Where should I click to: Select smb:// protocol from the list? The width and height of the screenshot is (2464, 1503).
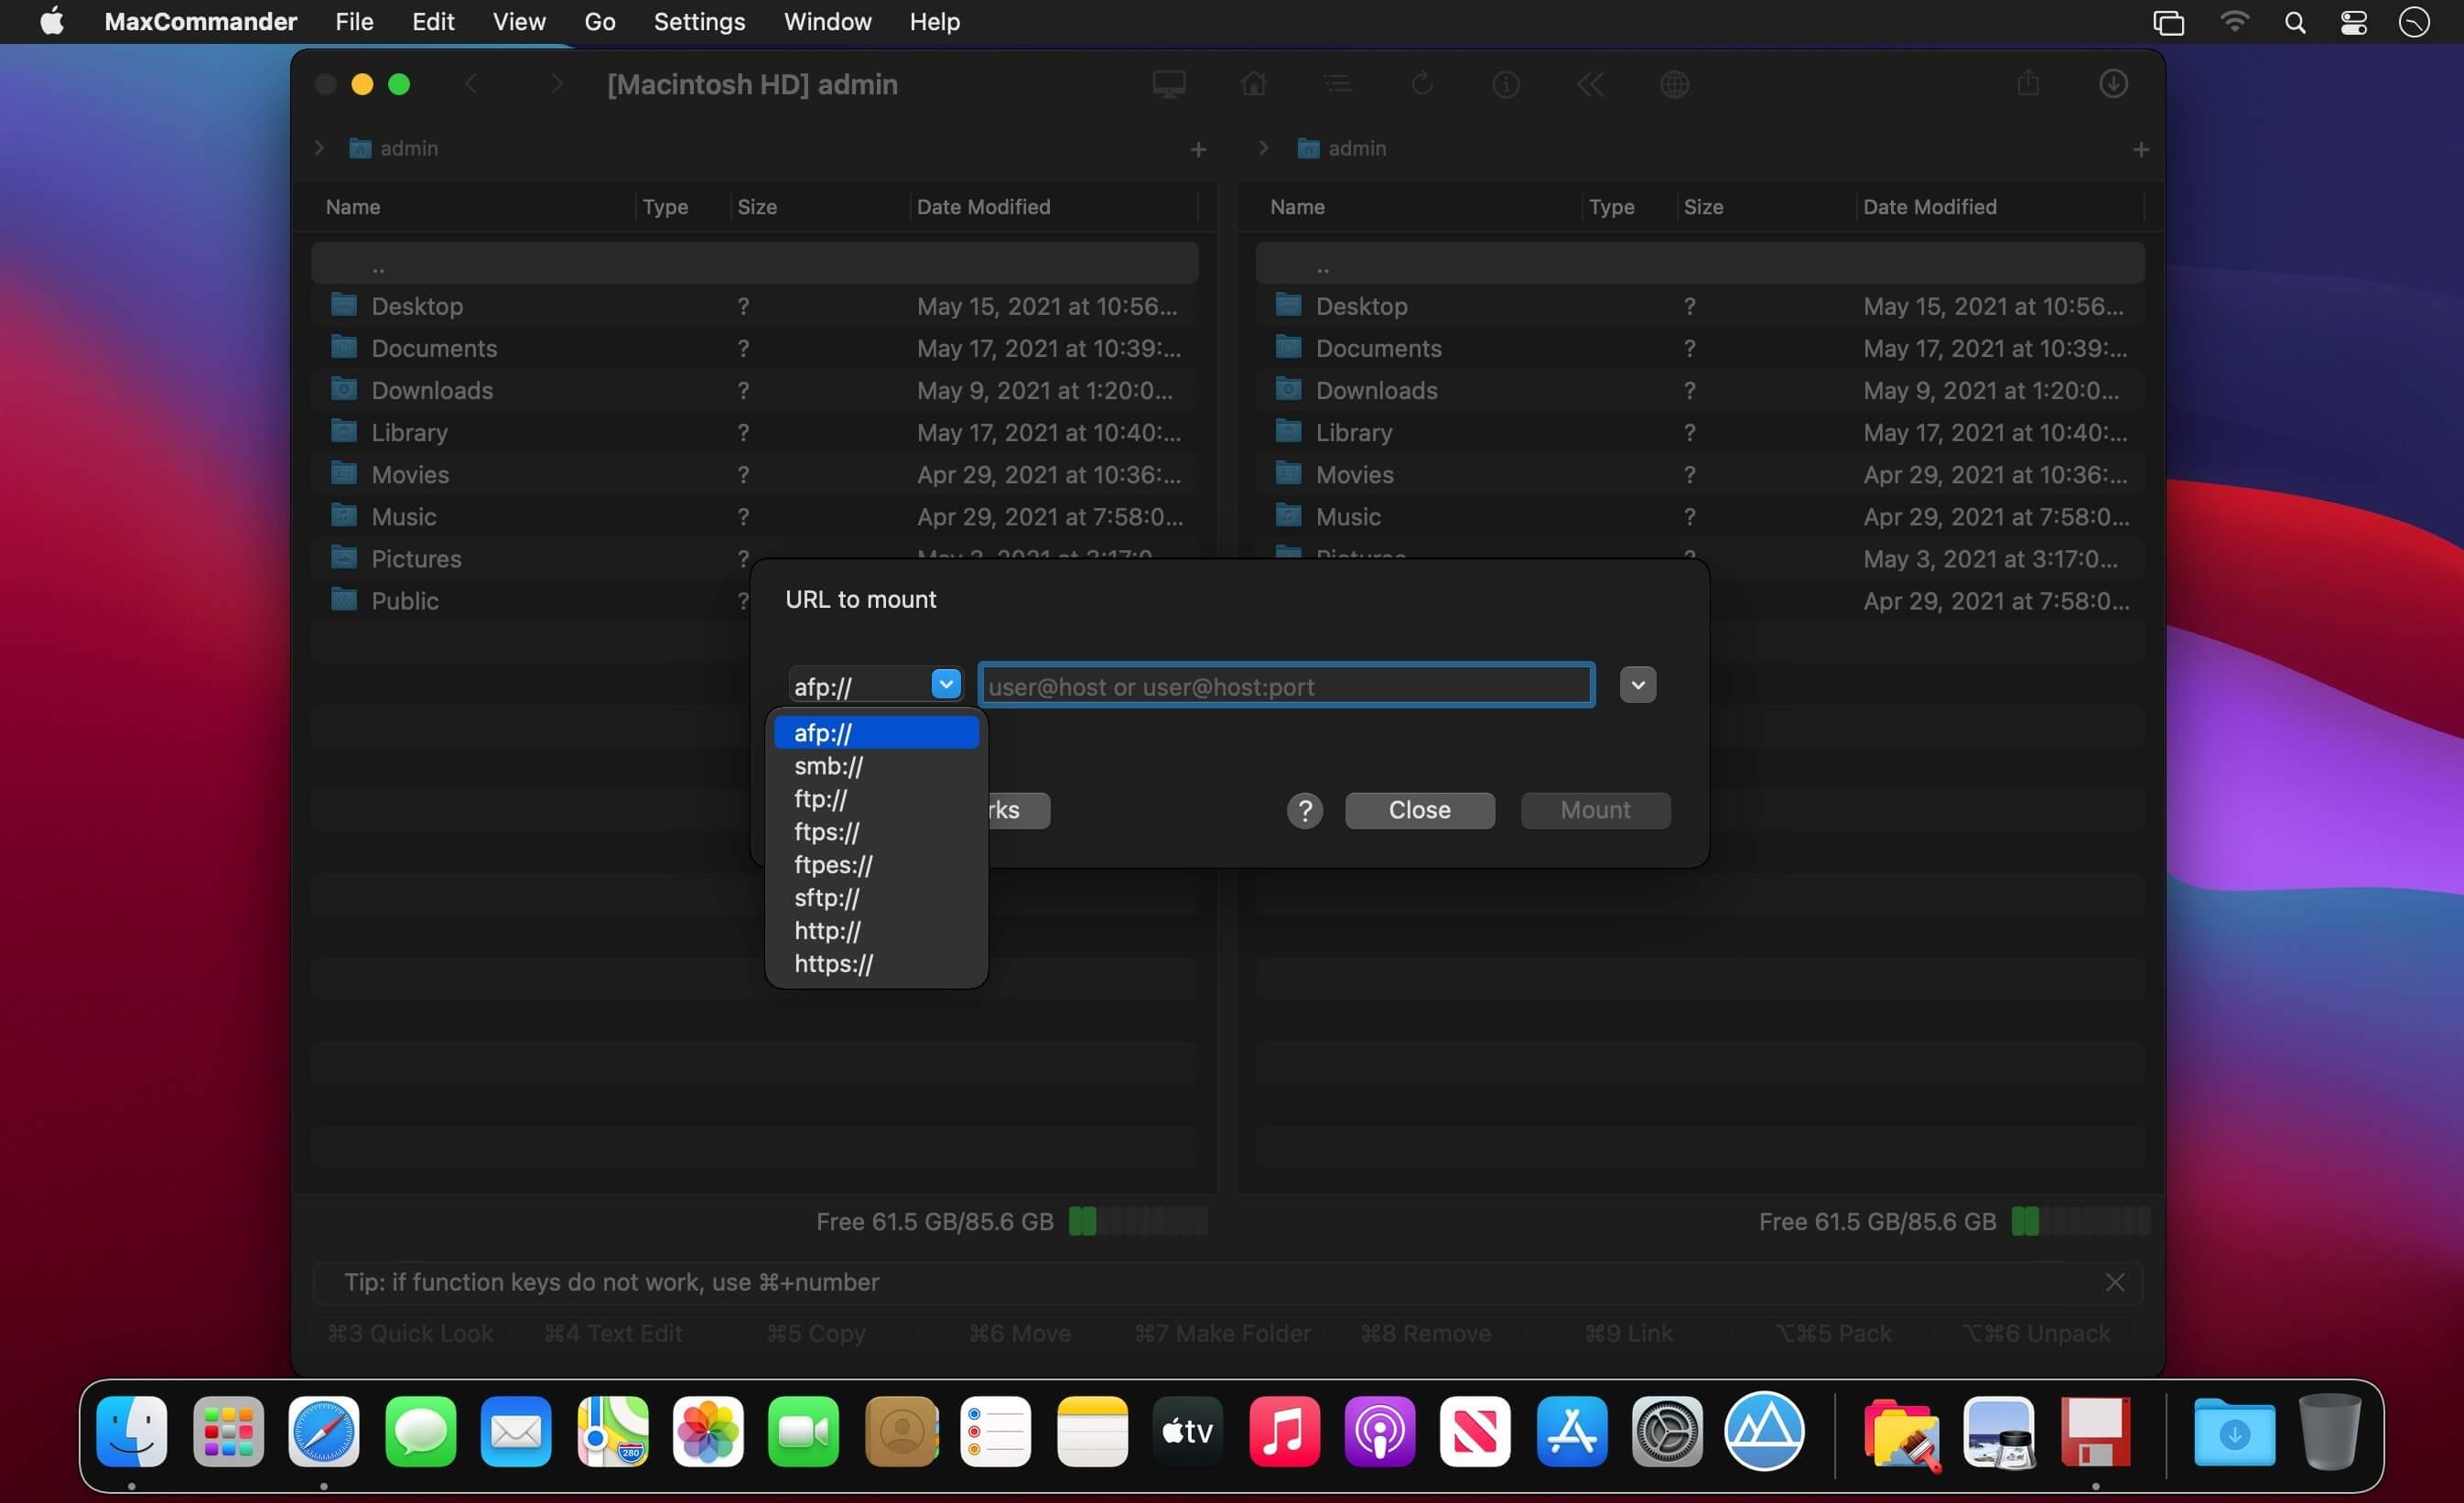pyautogui.click(x=828, y=766)
